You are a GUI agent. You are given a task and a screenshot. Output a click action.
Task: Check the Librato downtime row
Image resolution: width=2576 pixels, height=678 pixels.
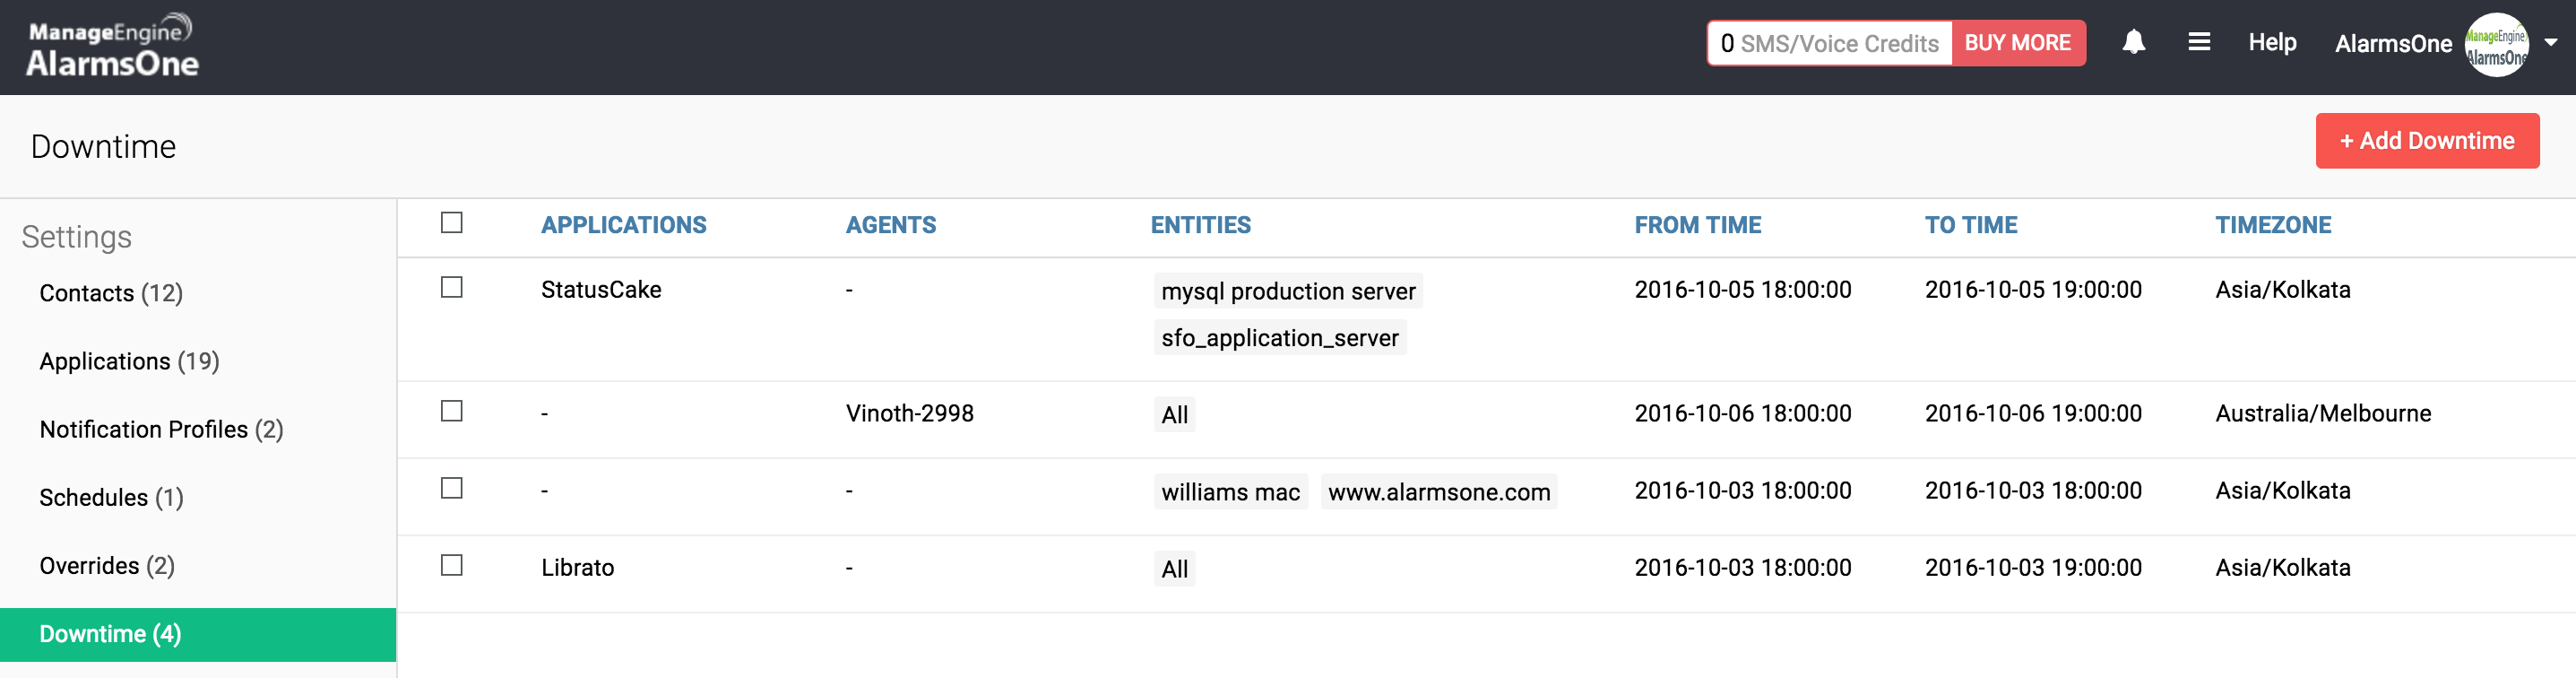(452, 565)
